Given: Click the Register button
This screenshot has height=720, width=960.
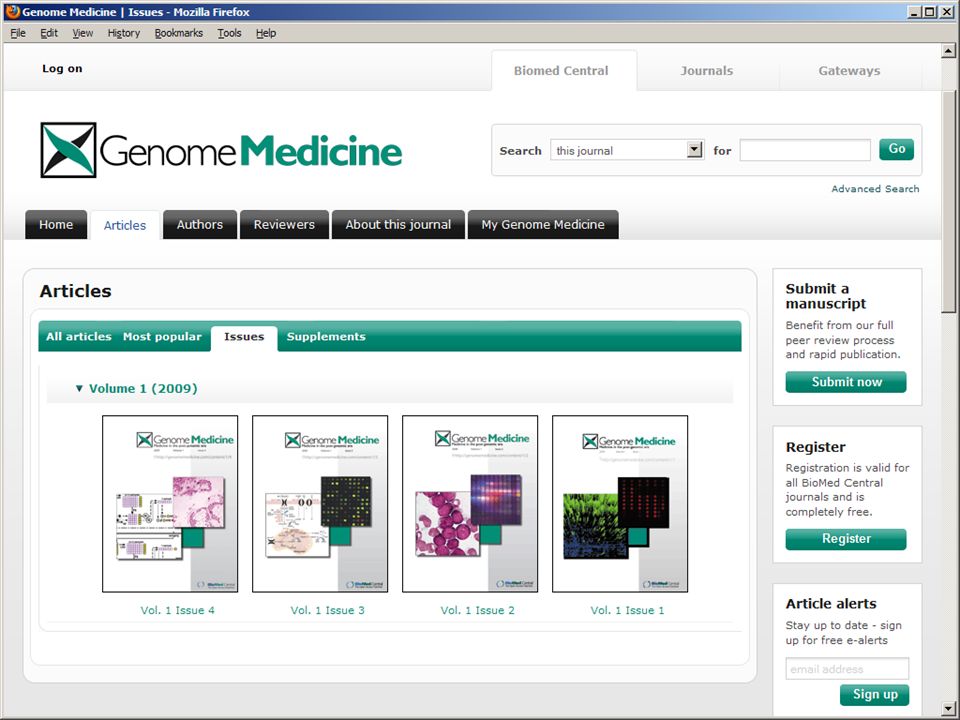Looking at the screenshot, I should [846, 539].
